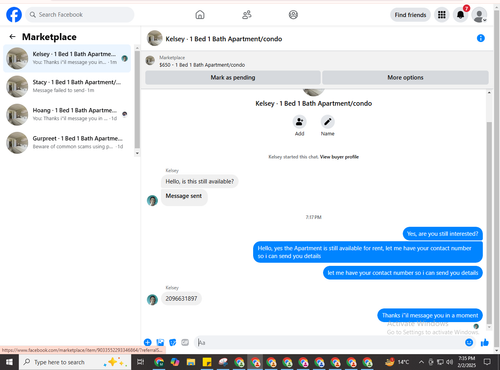Click 'Yes, are you still interested?' message
The height and width of the screenshot is (370, 500).
pyautogui.click(x=443, y=234)
